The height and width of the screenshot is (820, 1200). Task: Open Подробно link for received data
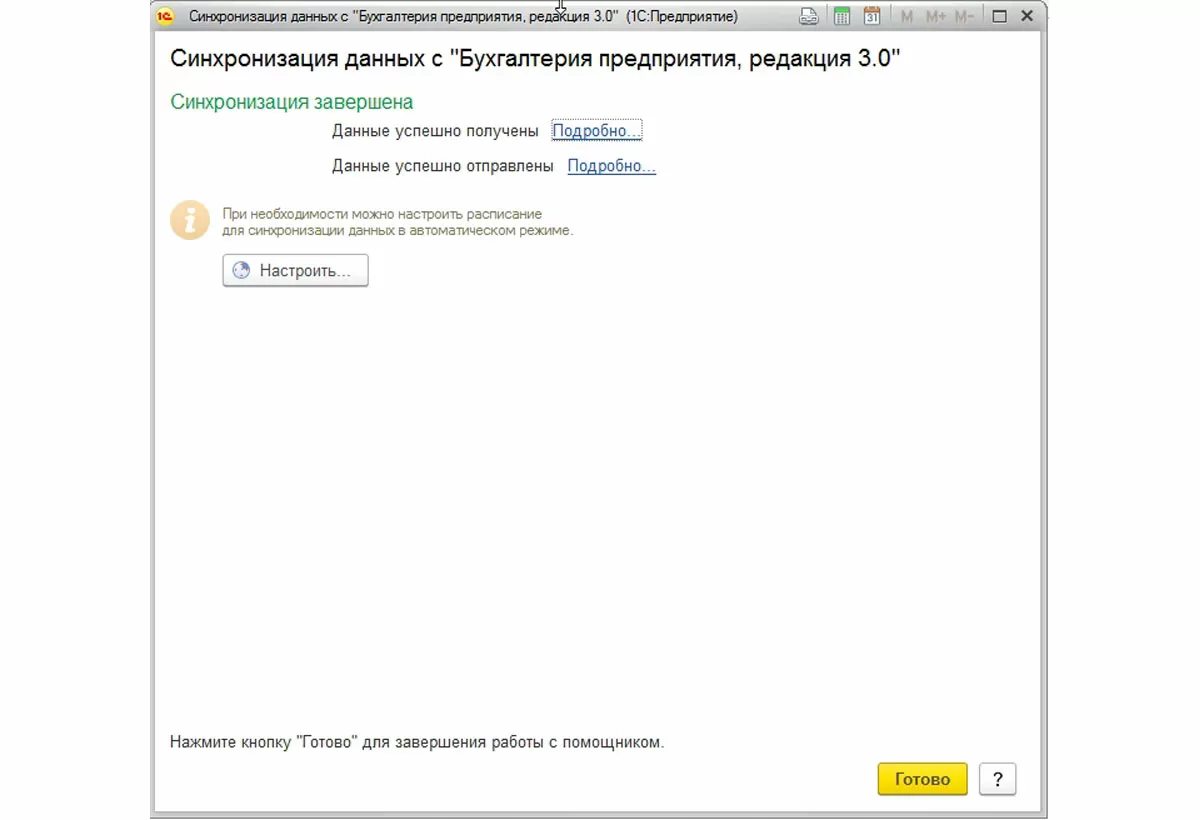pos(597,131)
